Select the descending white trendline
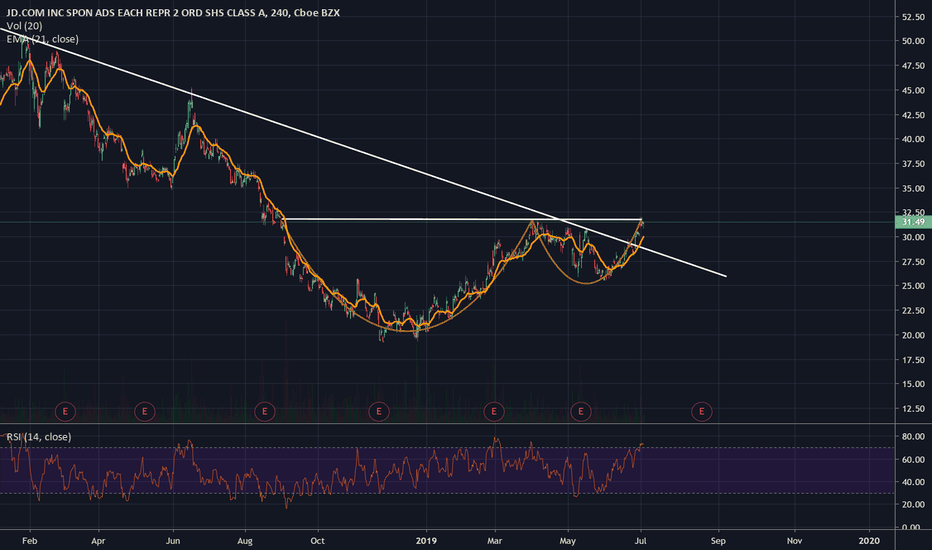Viewport: 932px width, 550px height. click(363, 152)
